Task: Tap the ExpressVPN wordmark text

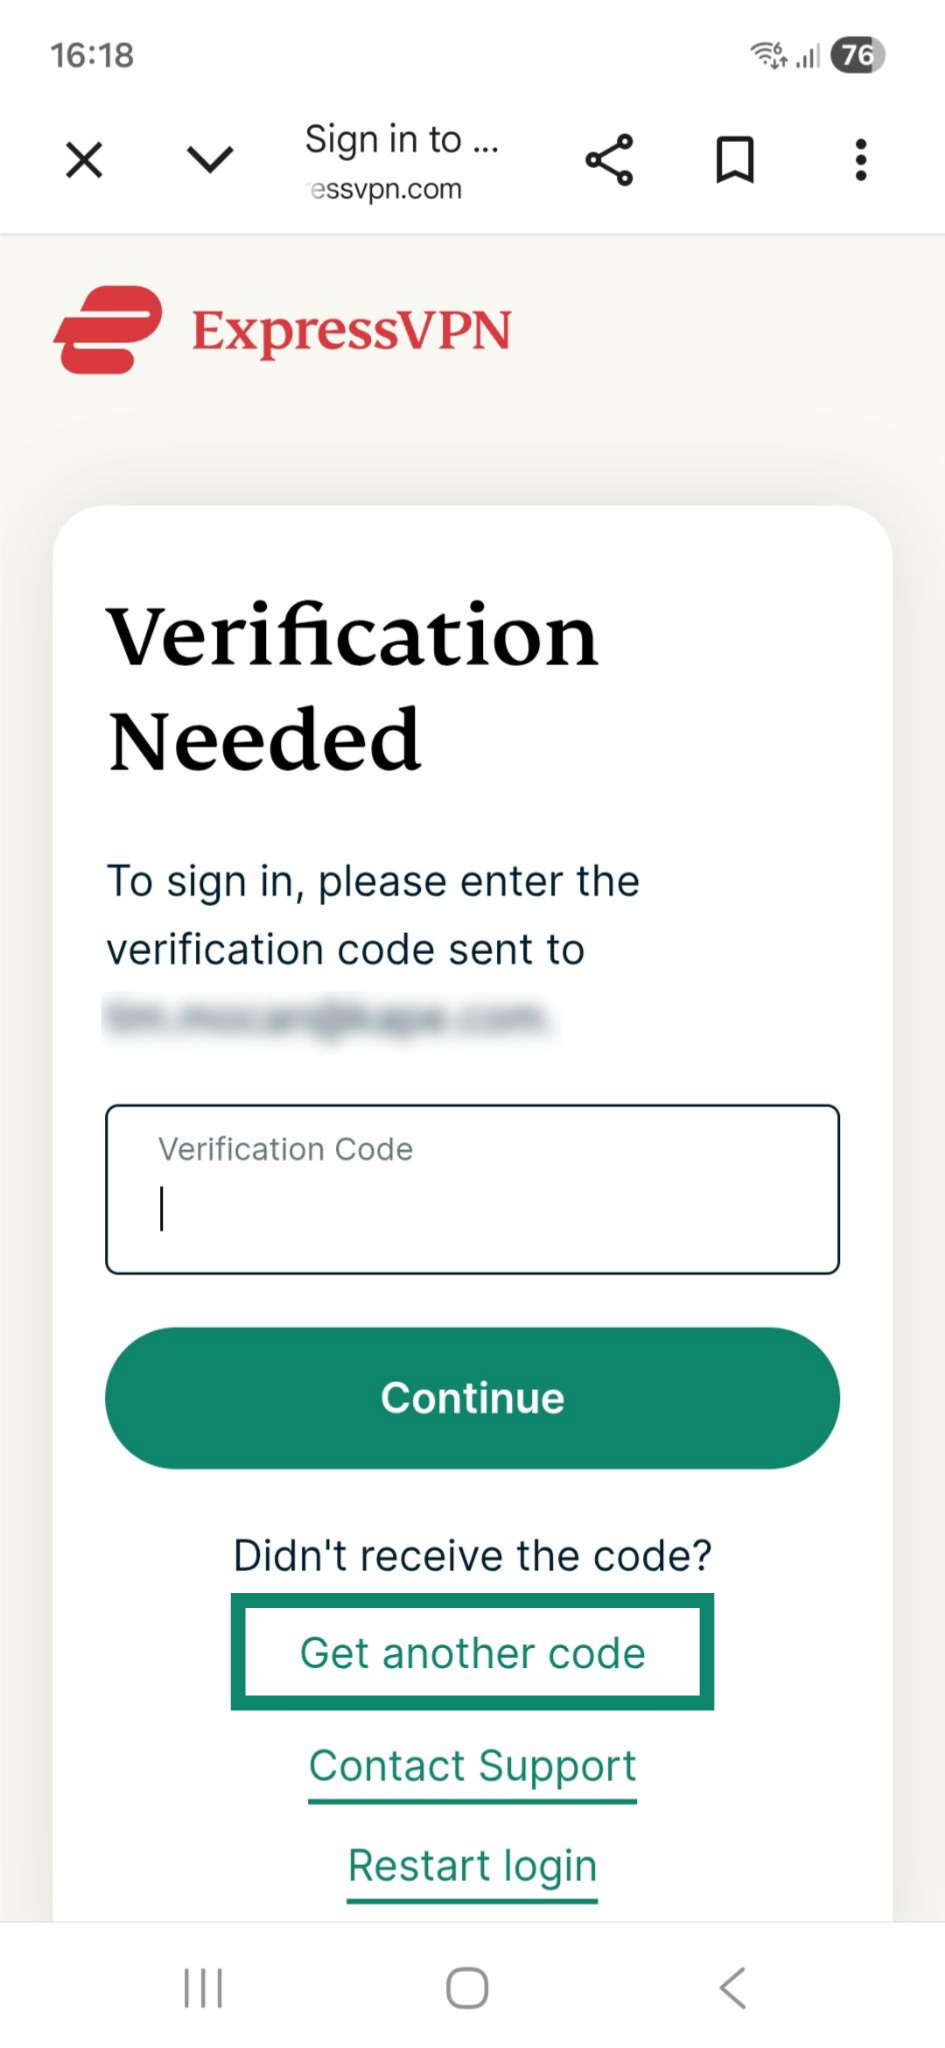Action: (351, 331)
